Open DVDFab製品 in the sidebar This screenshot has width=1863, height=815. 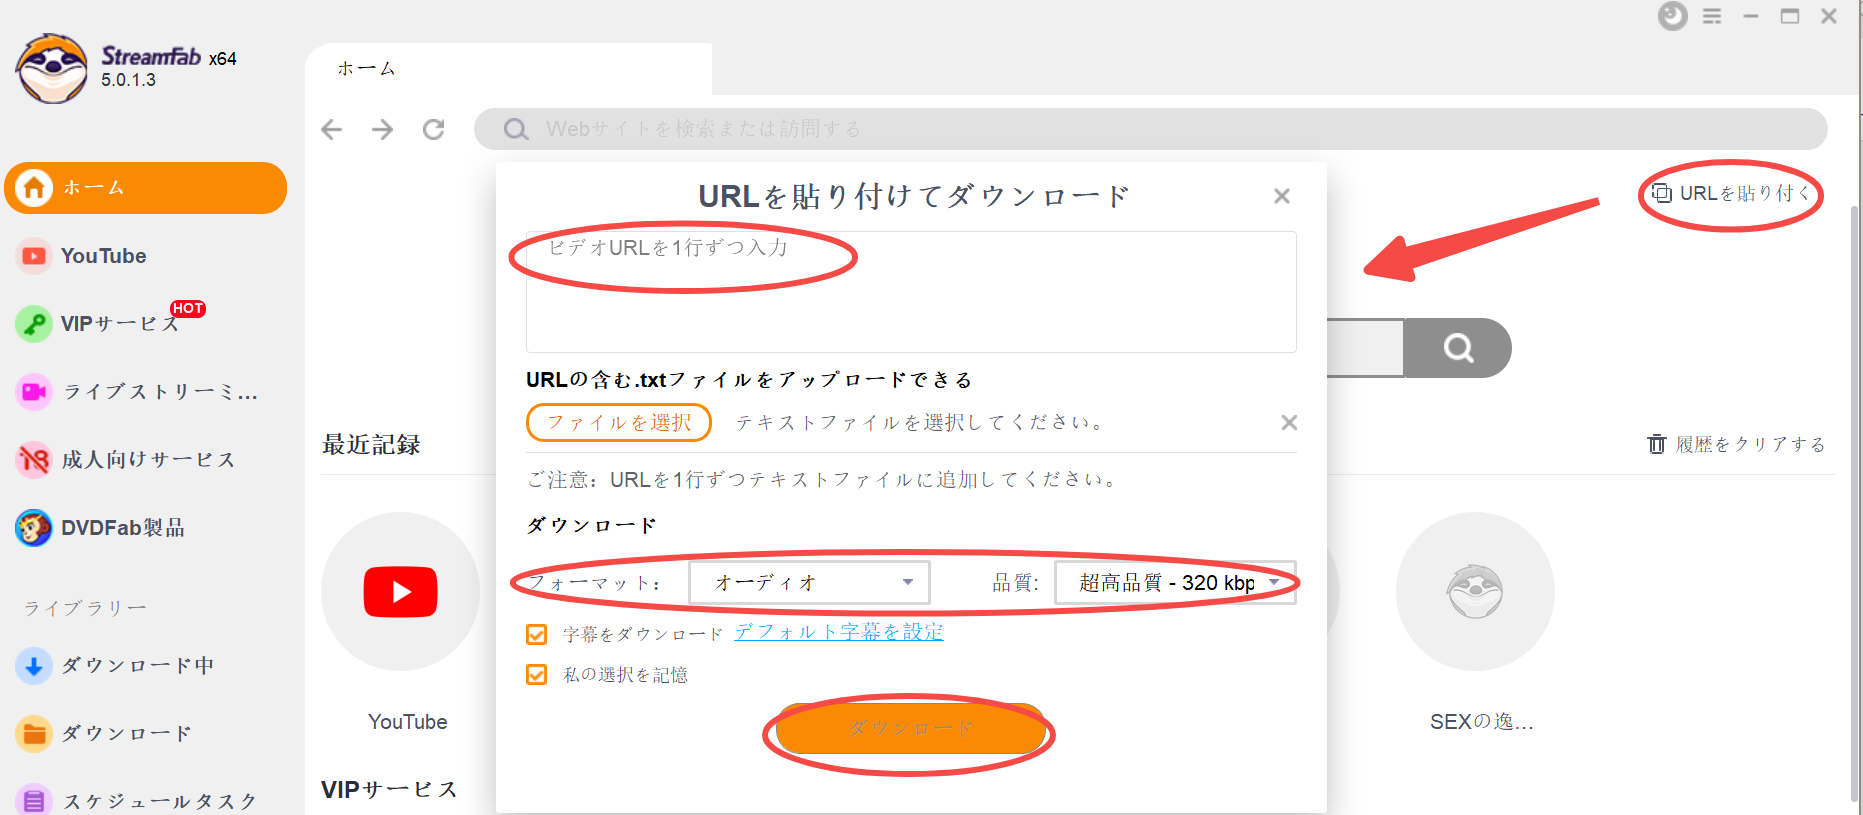tap(122, 528)
